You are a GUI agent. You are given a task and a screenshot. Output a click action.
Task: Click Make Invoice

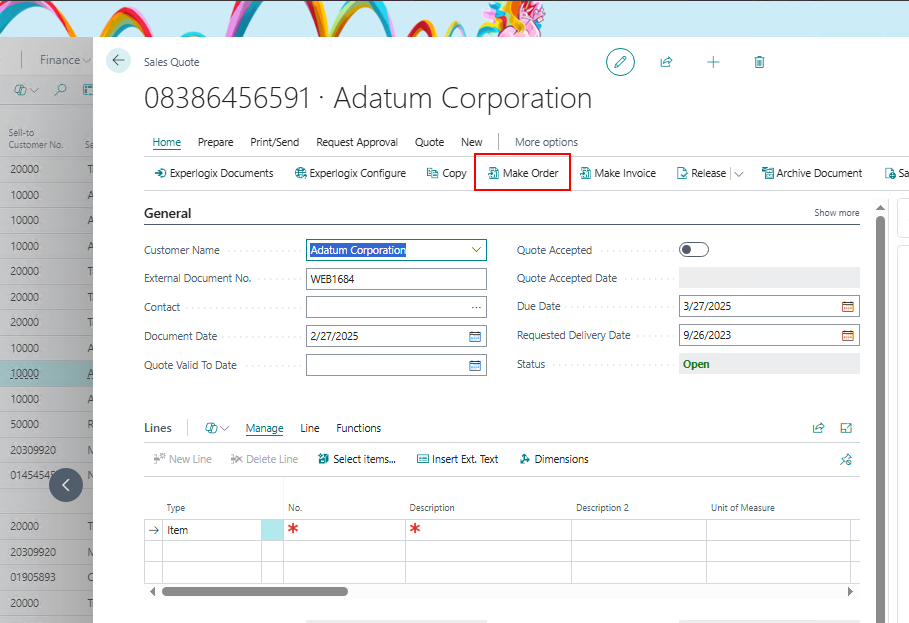coord(618,173)
